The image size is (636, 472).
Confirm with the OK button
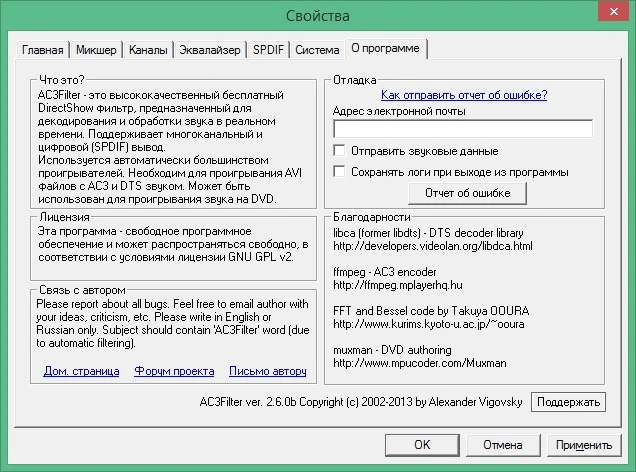[x=422, y=445]
